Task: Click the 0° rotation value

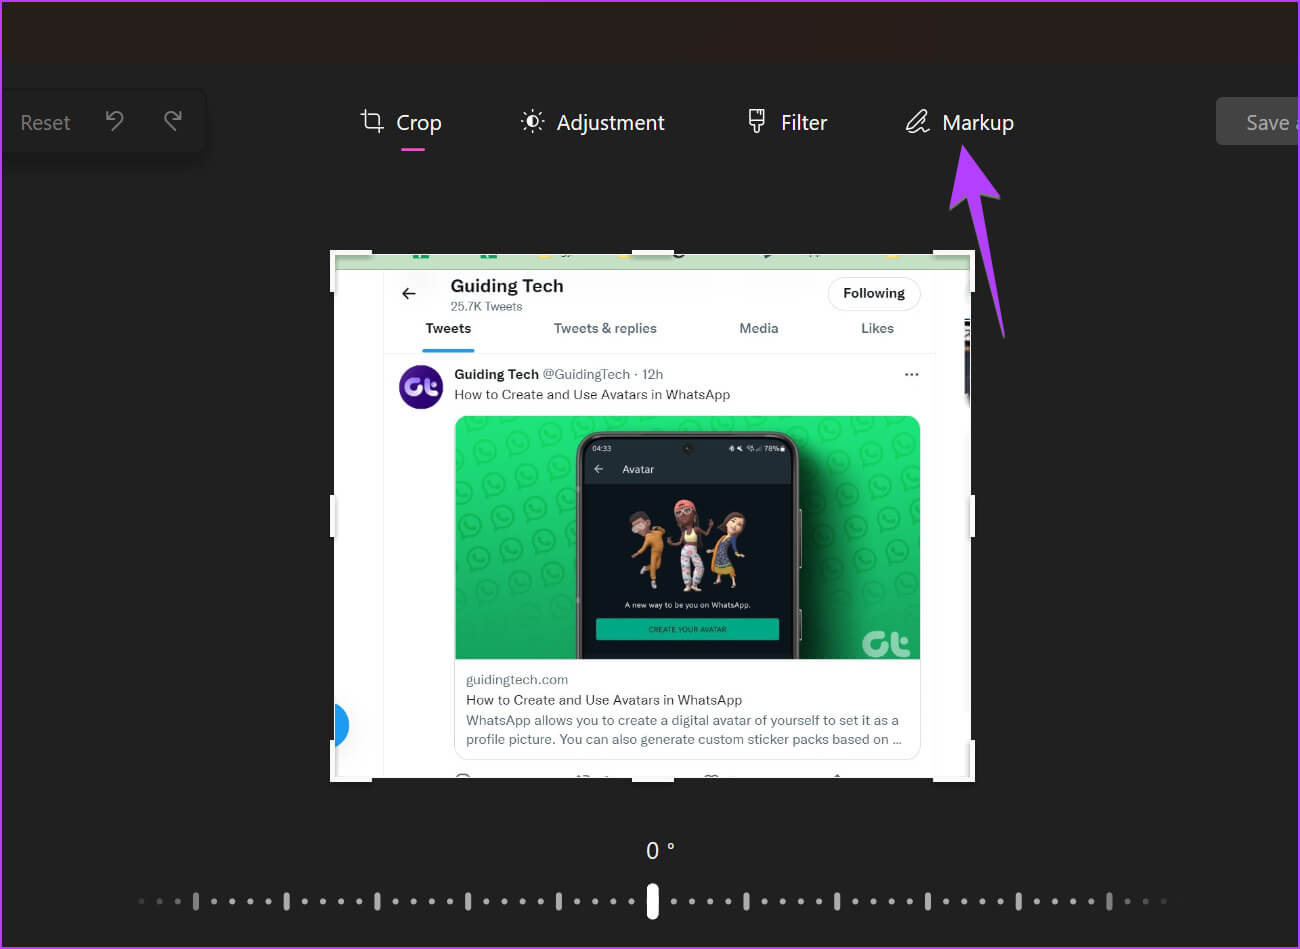Action: (660, 850)
